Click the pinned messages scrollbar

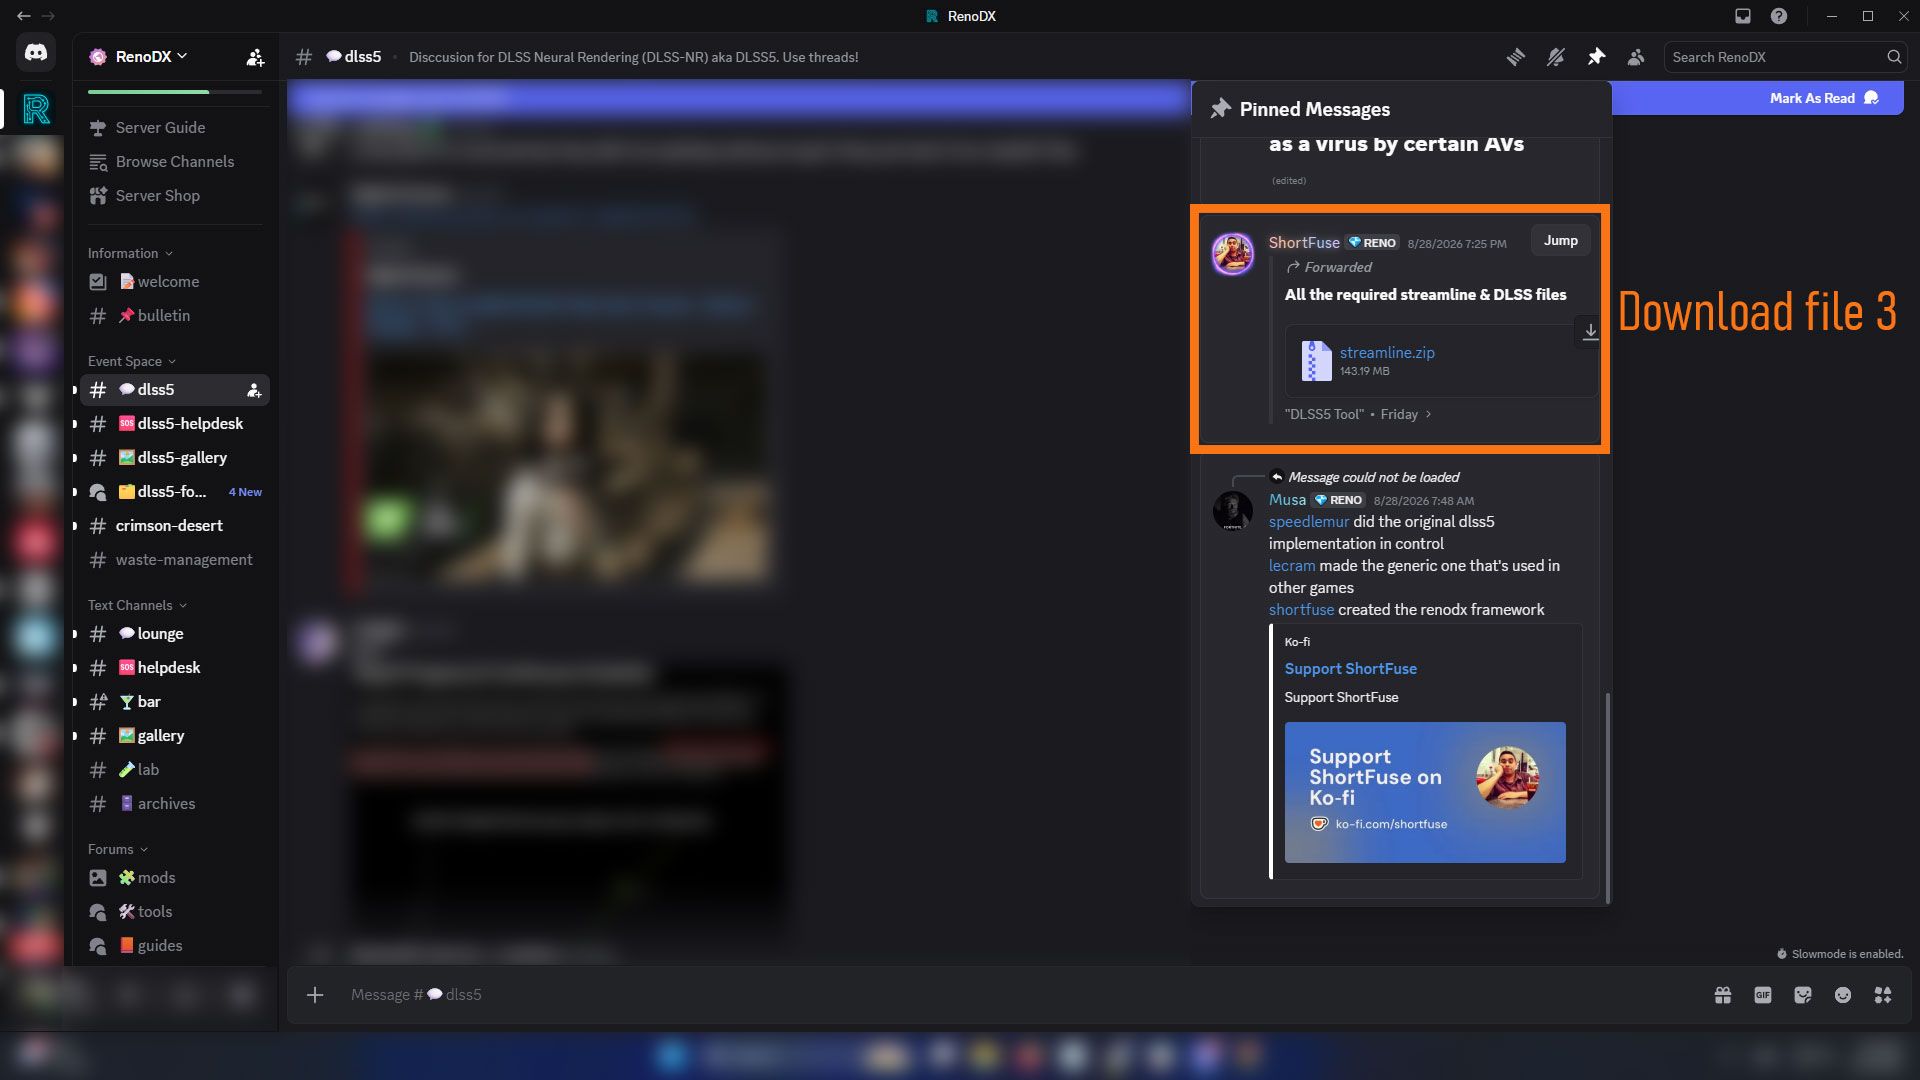point(1608,797)
